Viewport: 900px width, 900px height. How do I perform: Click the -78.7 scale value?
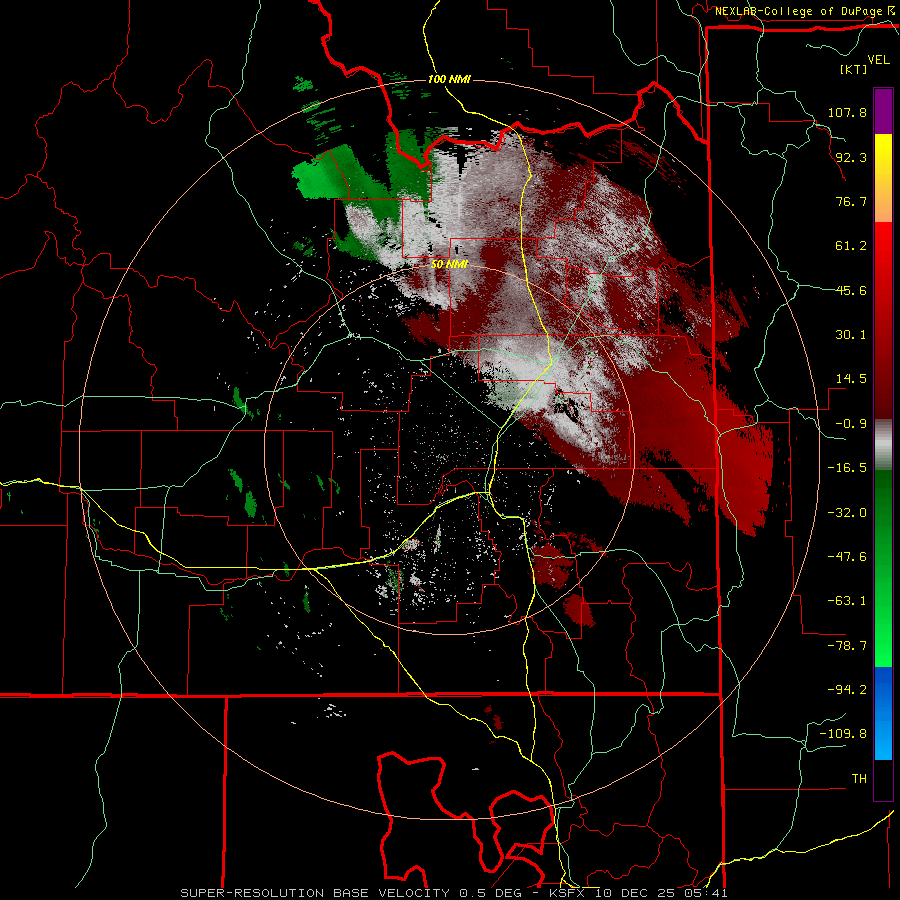point(847,646)
